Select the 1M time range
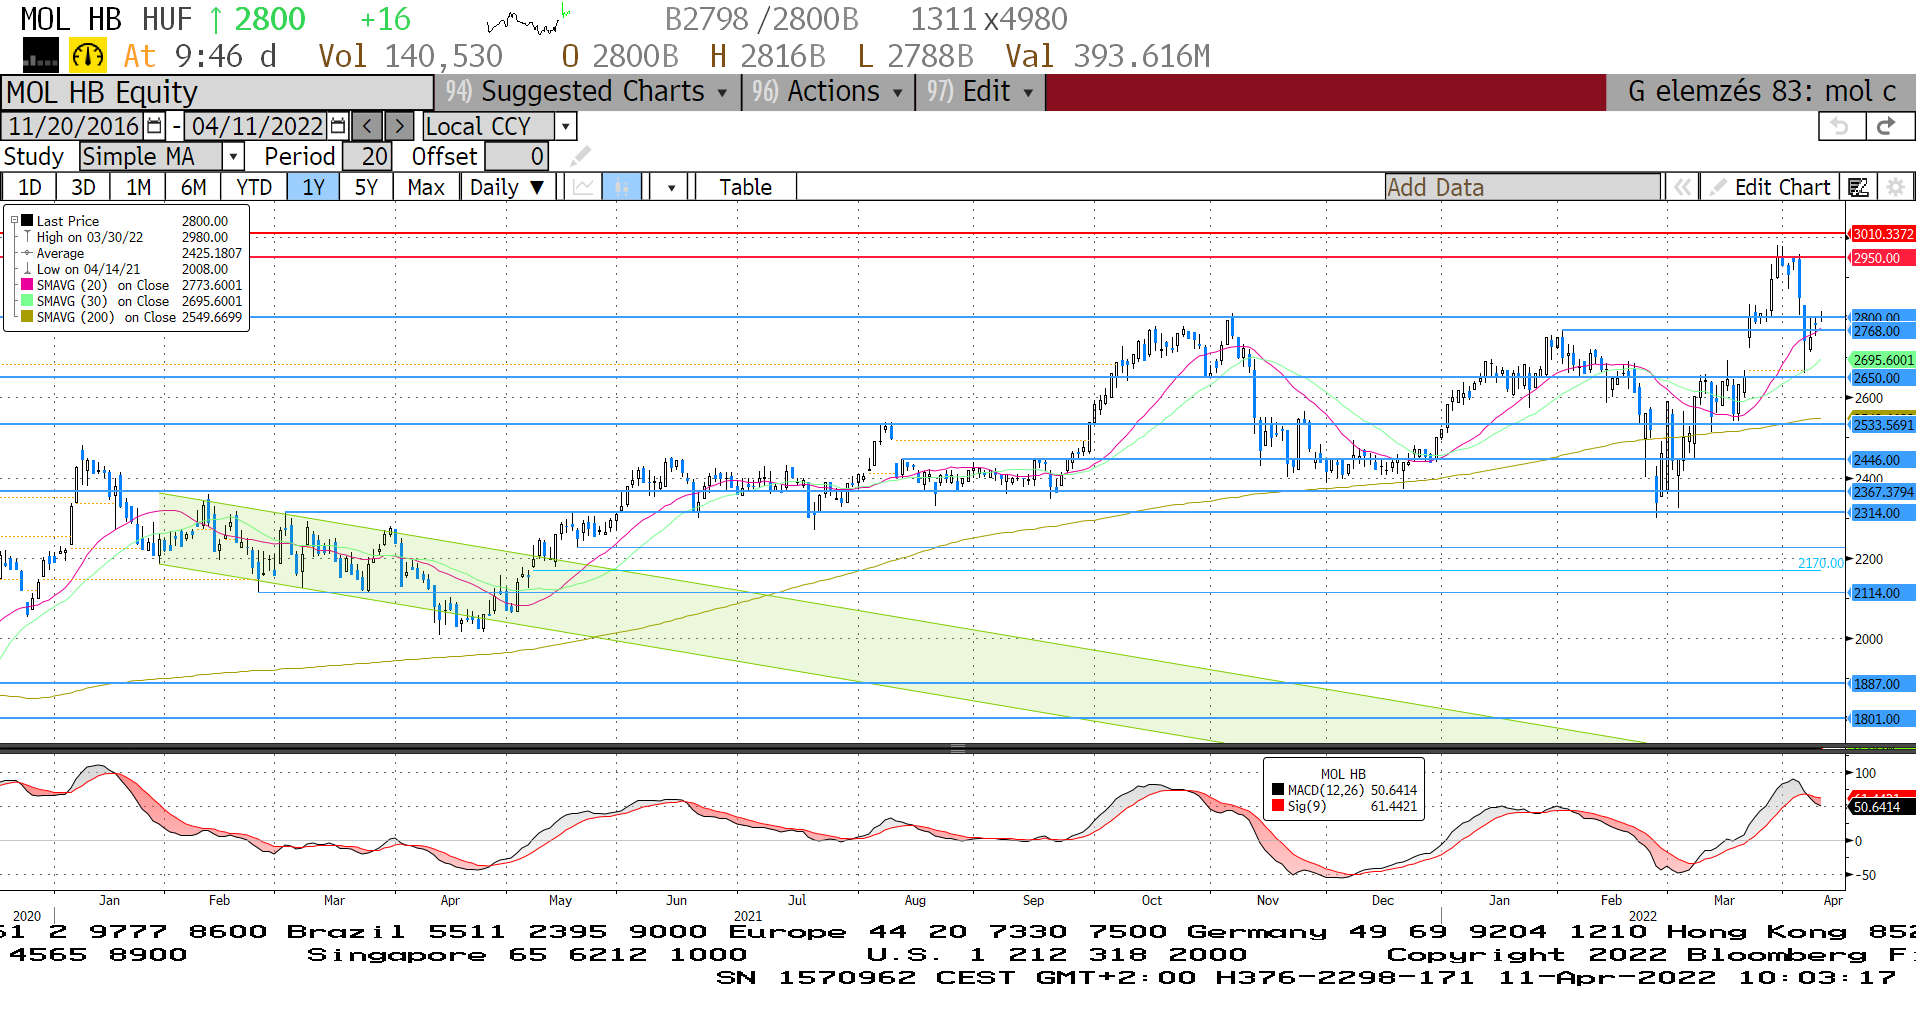1916x1033 pixels. 139,187
